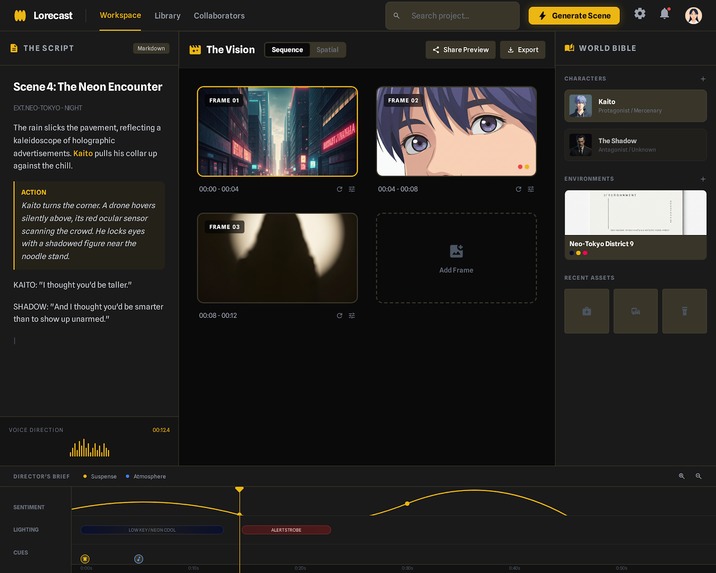Focus the Search project field
This screenshot has height=573, width=716.
pos(452,16)
